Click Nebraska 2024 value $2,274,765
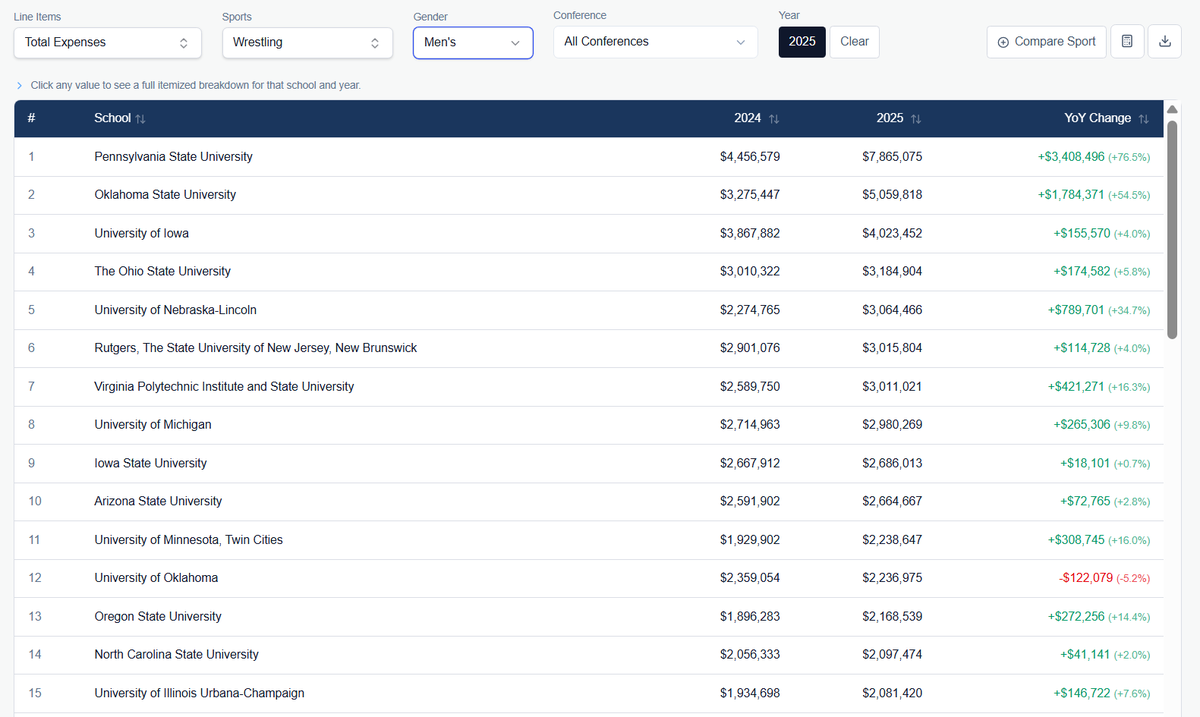 [x=750, y=310]
